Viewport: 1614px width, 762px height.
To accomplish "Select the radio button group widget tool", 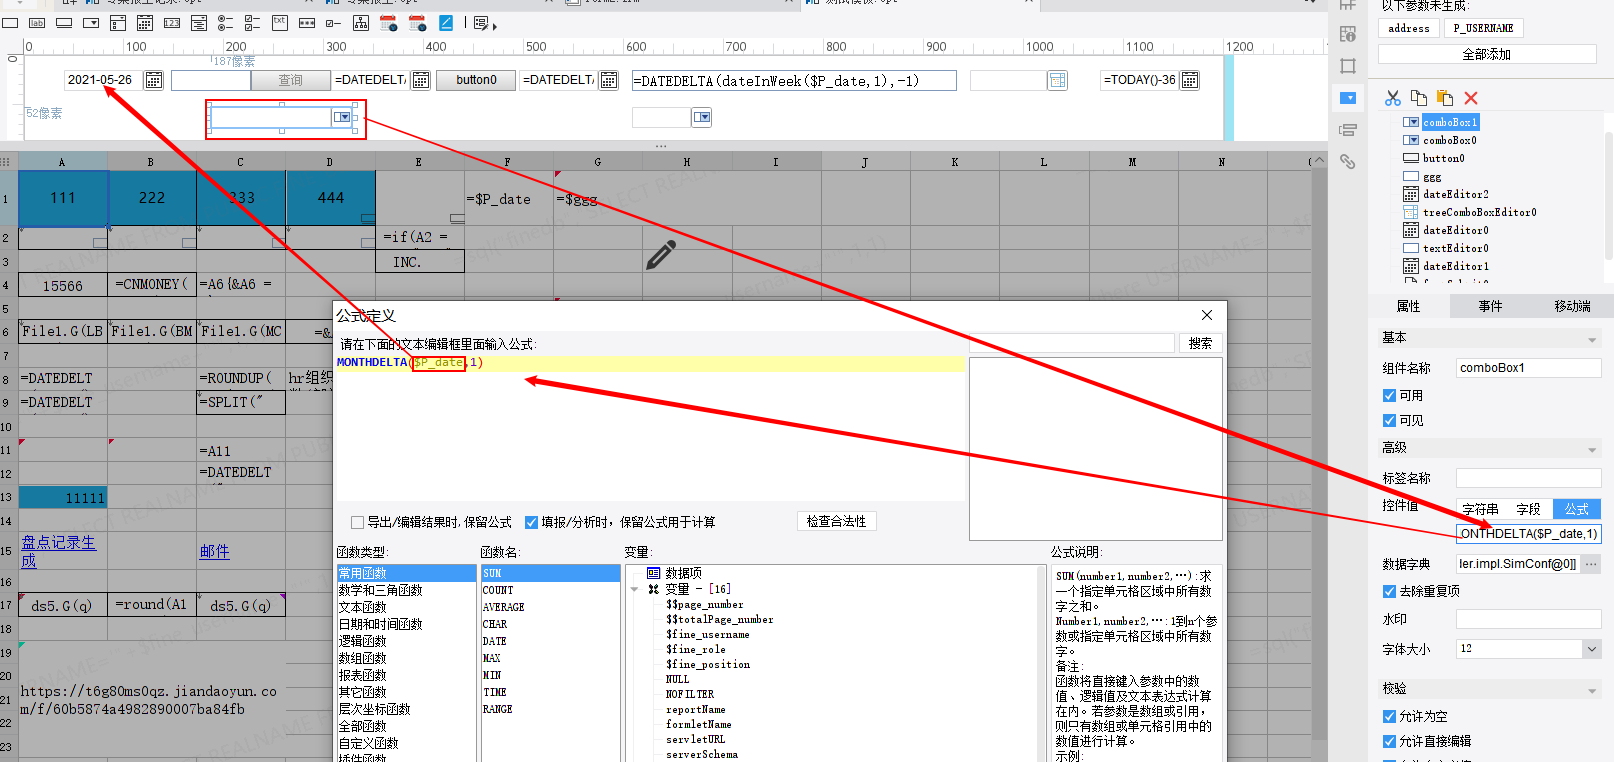I will pos(226,23).
